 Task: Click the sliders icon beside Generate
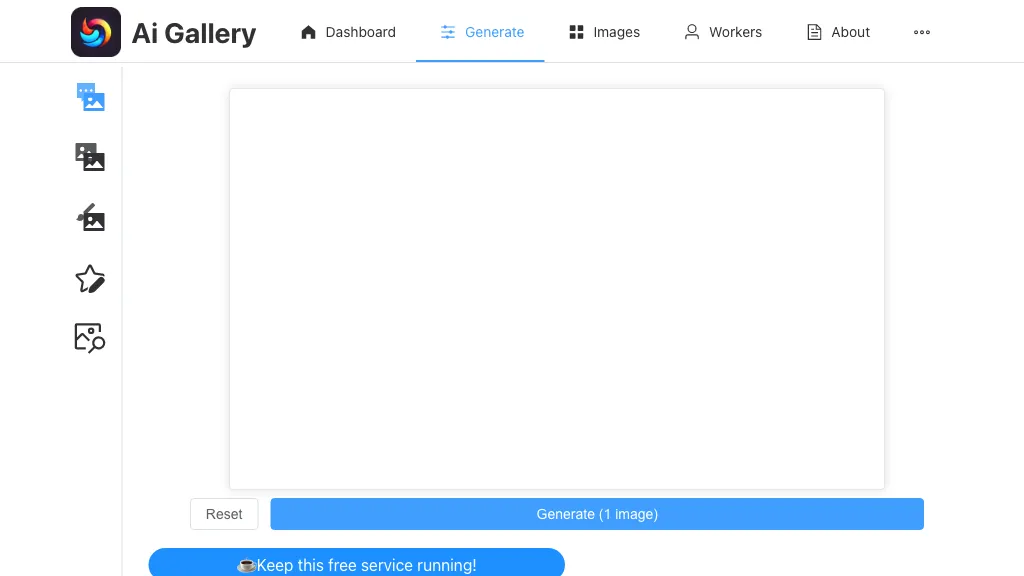pyautogui.click(x=448, y=32)
